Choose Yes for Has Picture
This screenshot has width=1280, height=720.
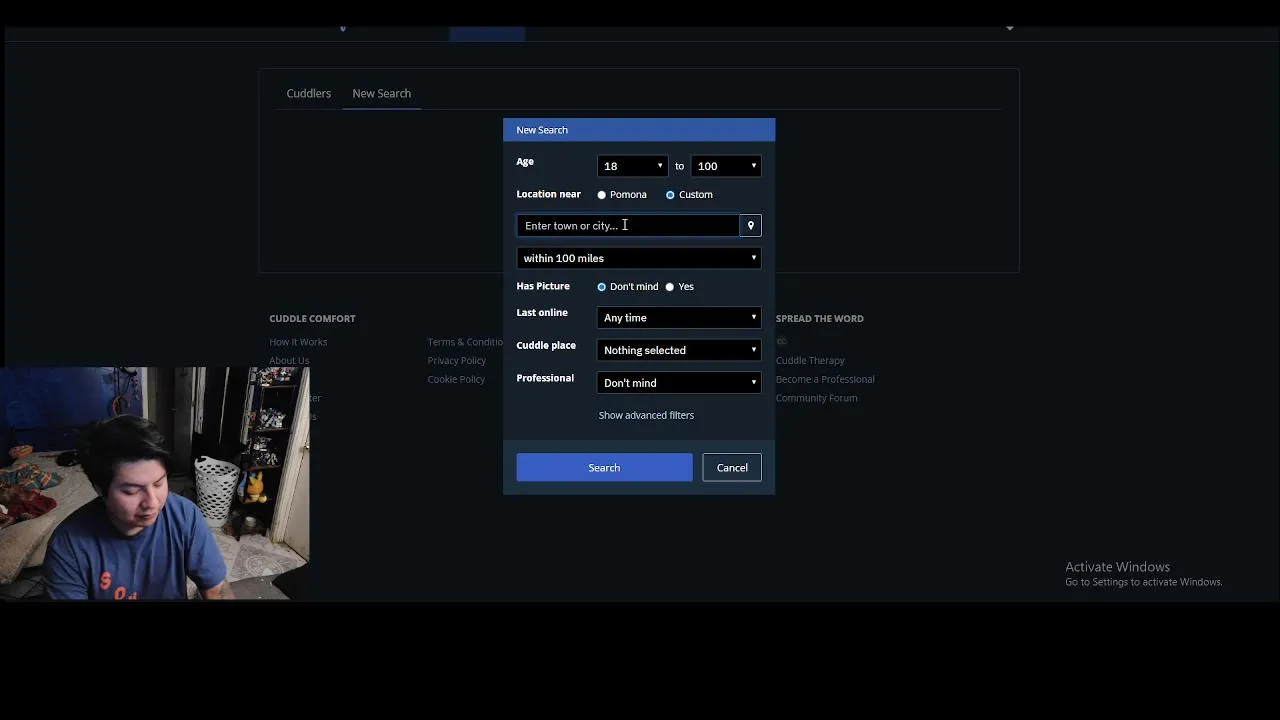670,287
